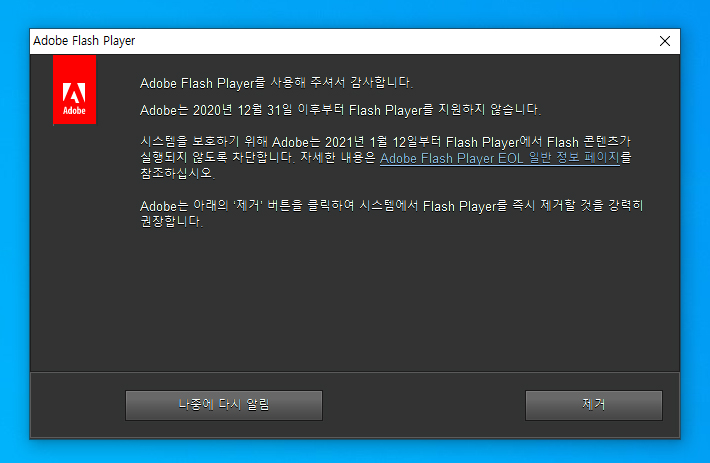This screenshot has width=710, height=463.
Task: Click the '제거' uninstall button
Action: (594, 405)
